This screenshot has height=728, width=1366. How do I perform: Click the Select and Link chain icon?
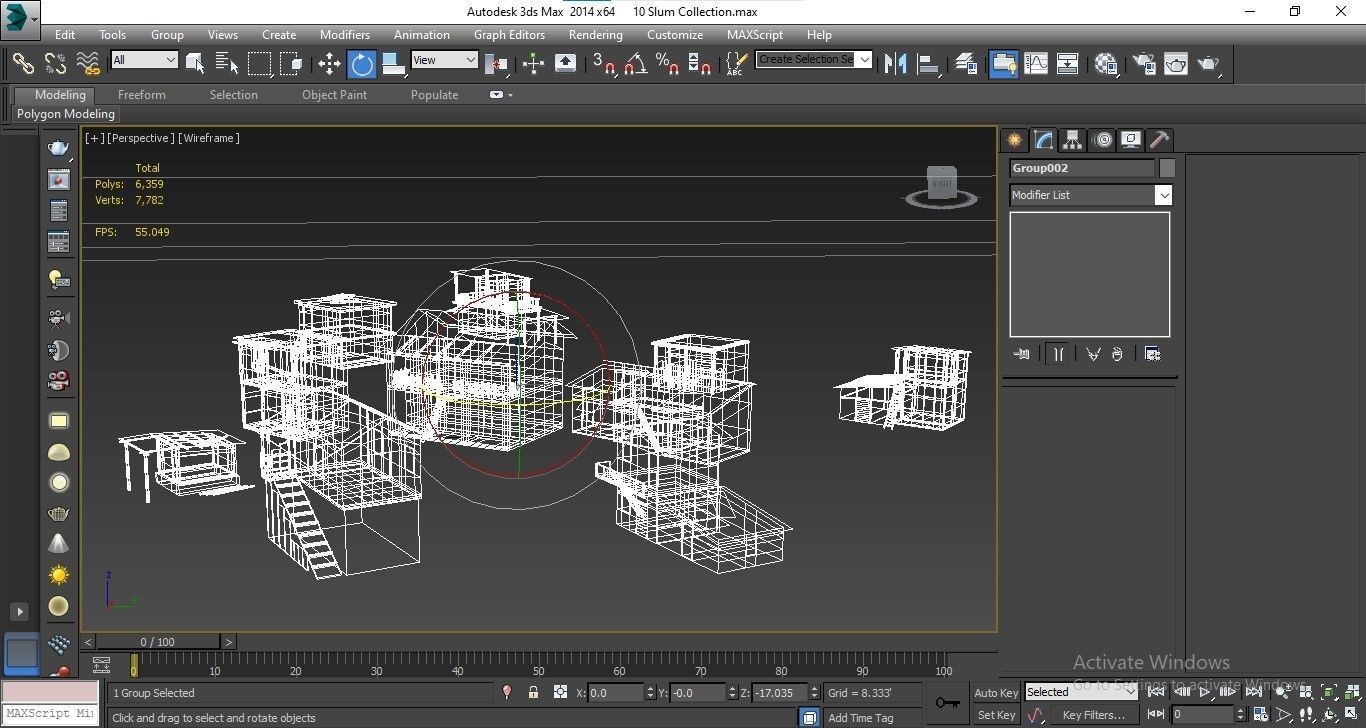[23, 63]
